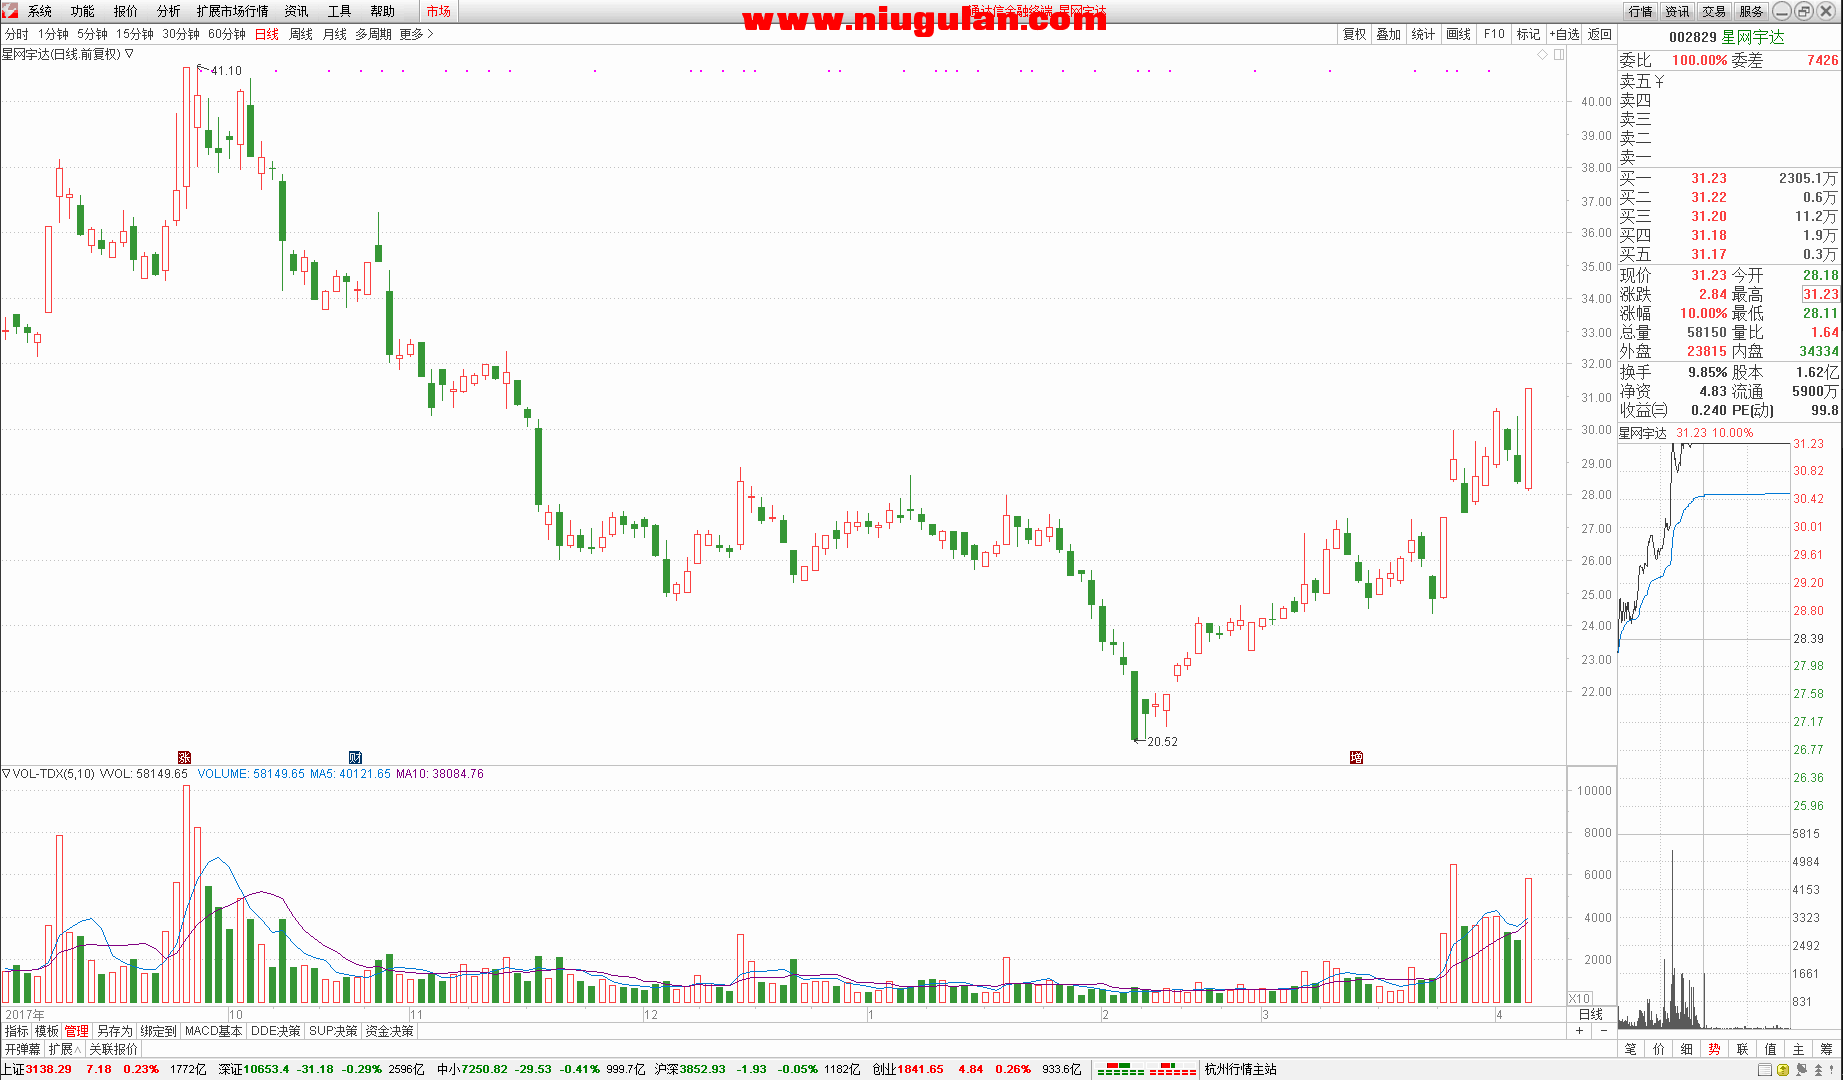
Task: Open the 扩展市场行情 menu
Action: [233, 11]
